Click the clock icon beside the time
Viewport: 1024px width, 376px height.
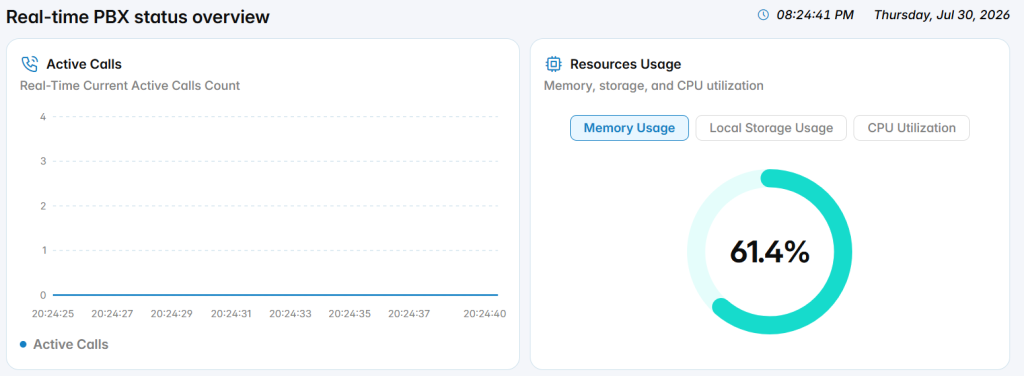pos(763,15)
